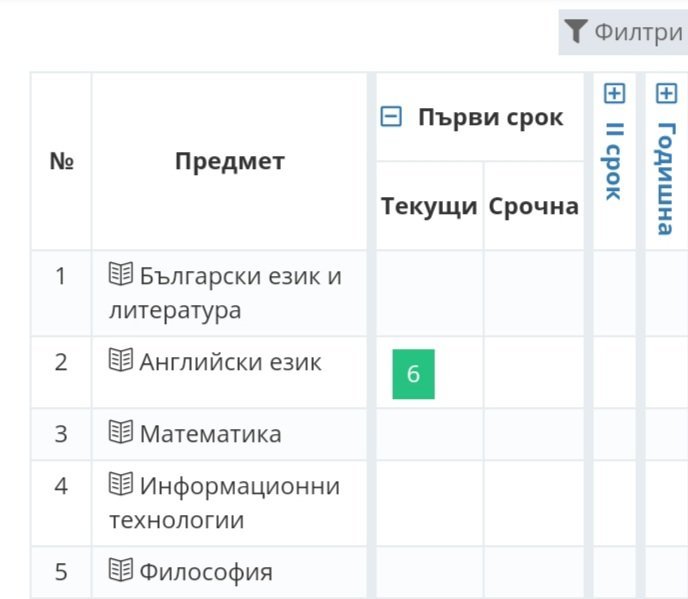688x599 pixels.
Task: Click the book icon beside Информационни технологии
Action: (x=121, y=485)
